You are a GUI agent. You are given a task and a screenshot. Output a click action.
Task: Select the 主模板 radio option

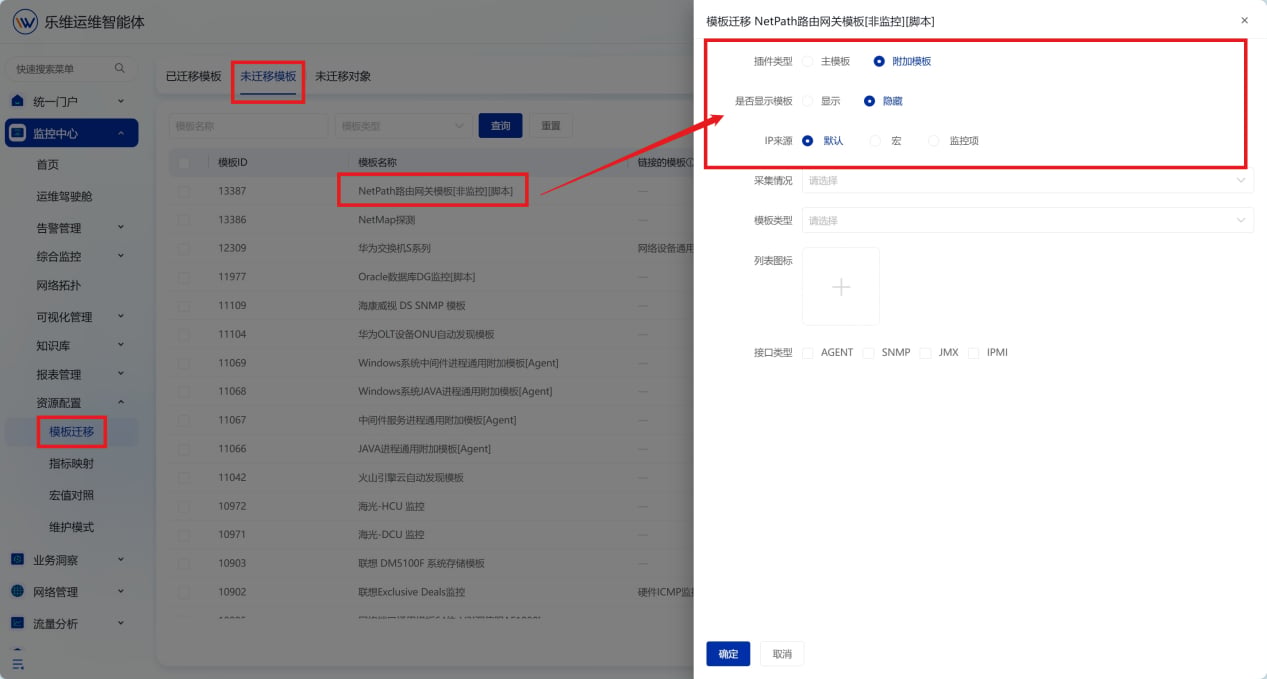click(x=808, y=61)
